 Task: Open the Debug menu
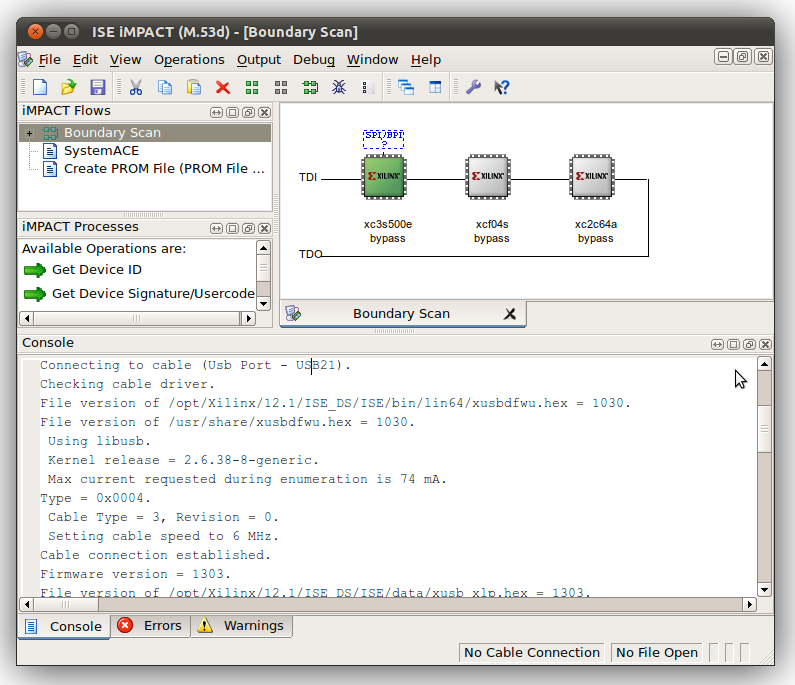click(314, 60)
